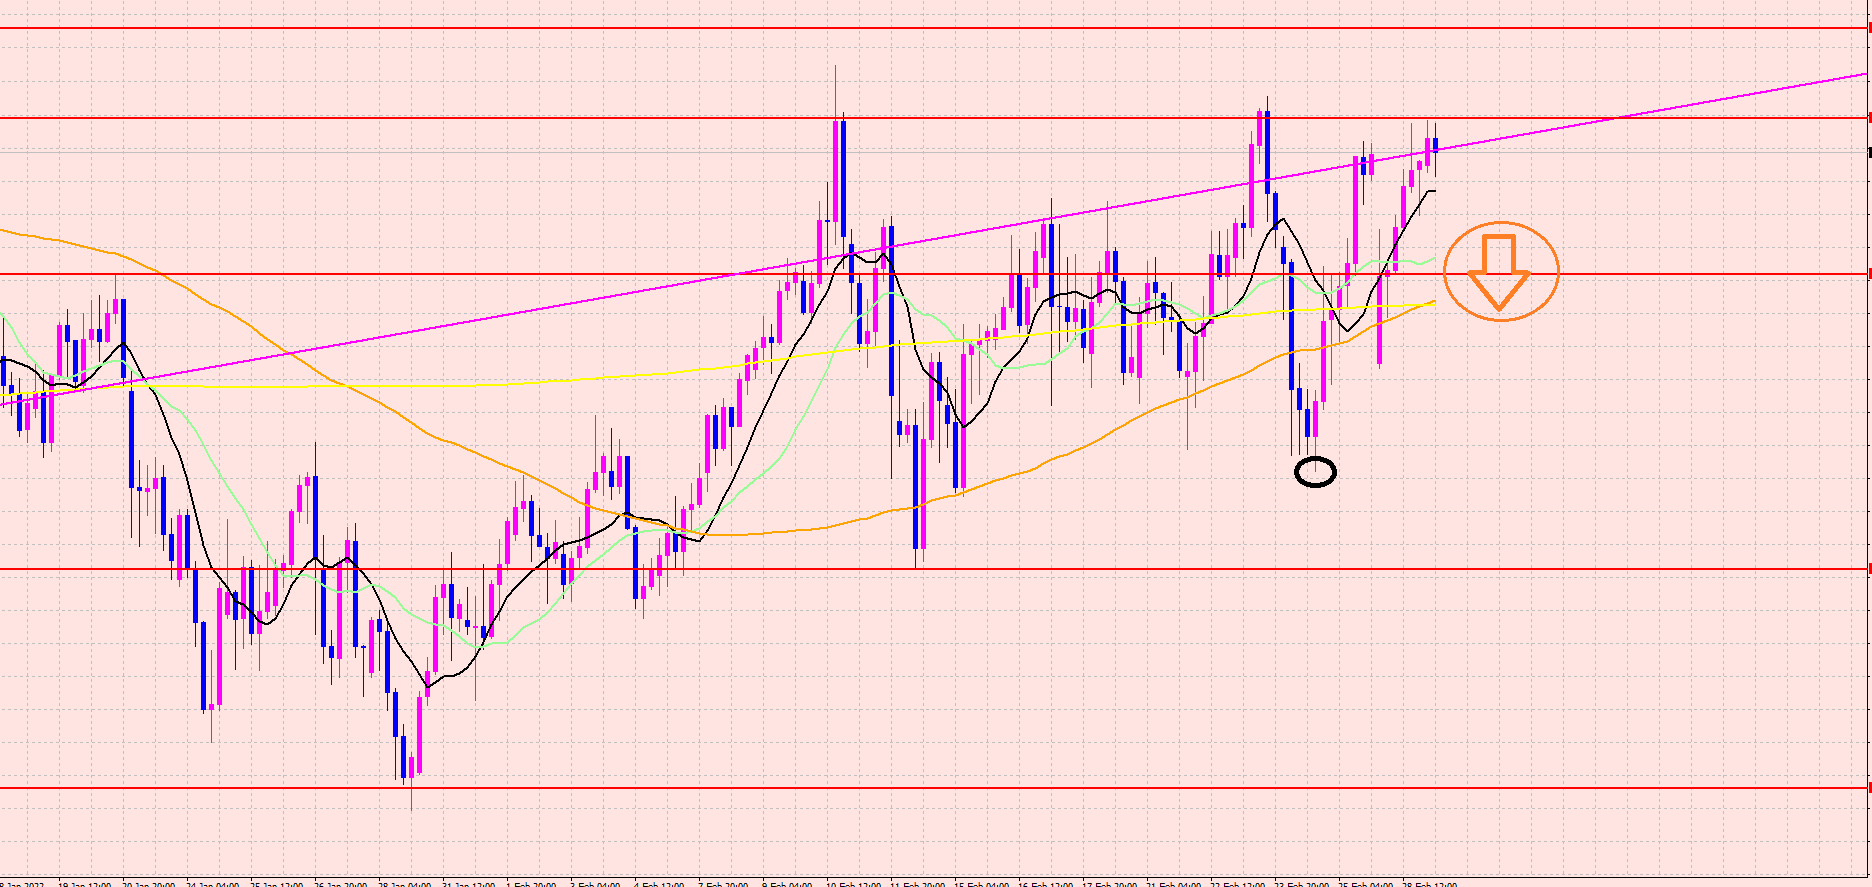Click the 28 Feb 12:00 time axis label
The width and height of the screenshot is (1872, 887).
pyautogui.click(x=1428, y=883)
